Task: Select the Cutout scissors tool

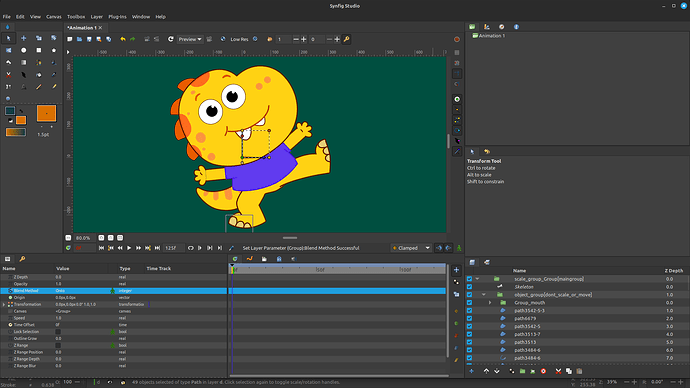Action: click(8, 75)
